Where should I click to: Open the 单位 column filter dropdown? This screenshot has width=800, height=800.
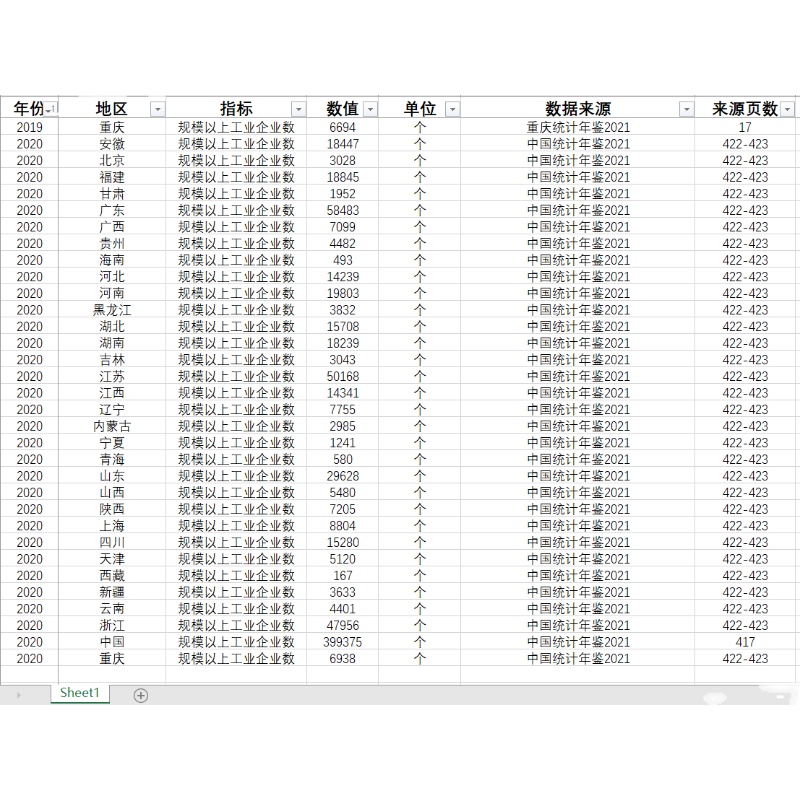[x=453, y=109]
